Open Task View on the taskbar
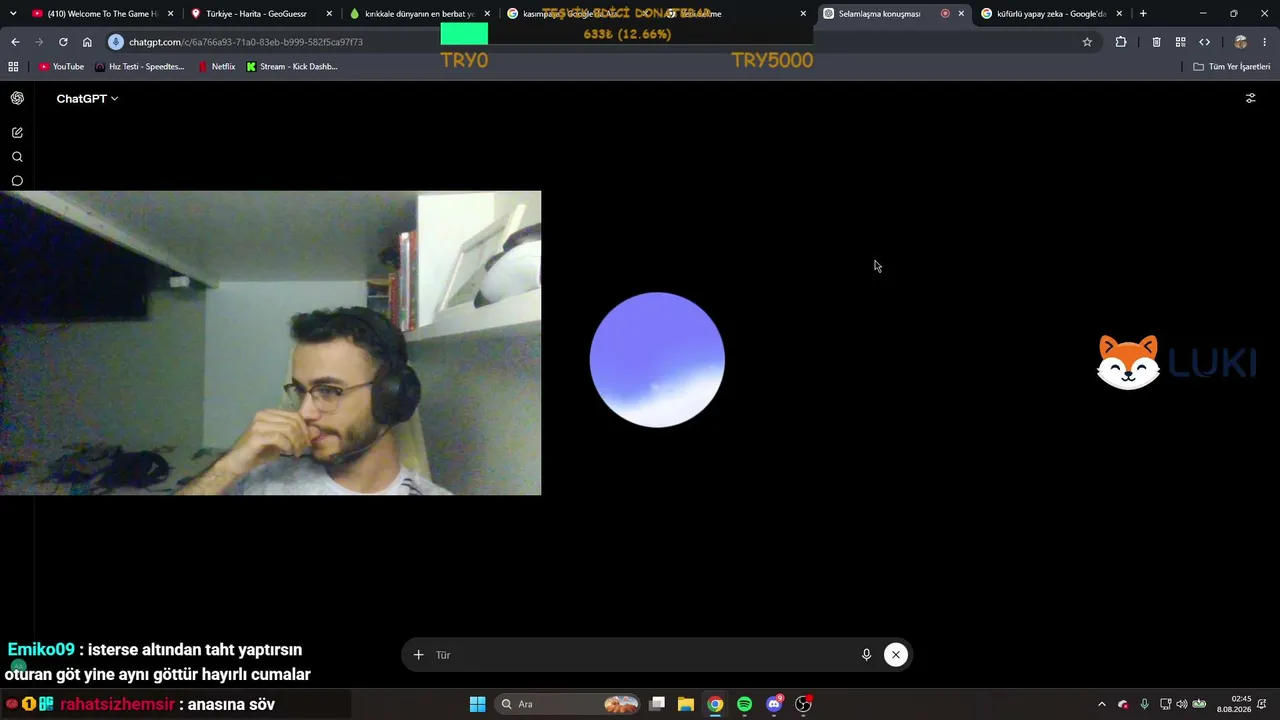Viewport: 1280px width, 720px height. 657,704
